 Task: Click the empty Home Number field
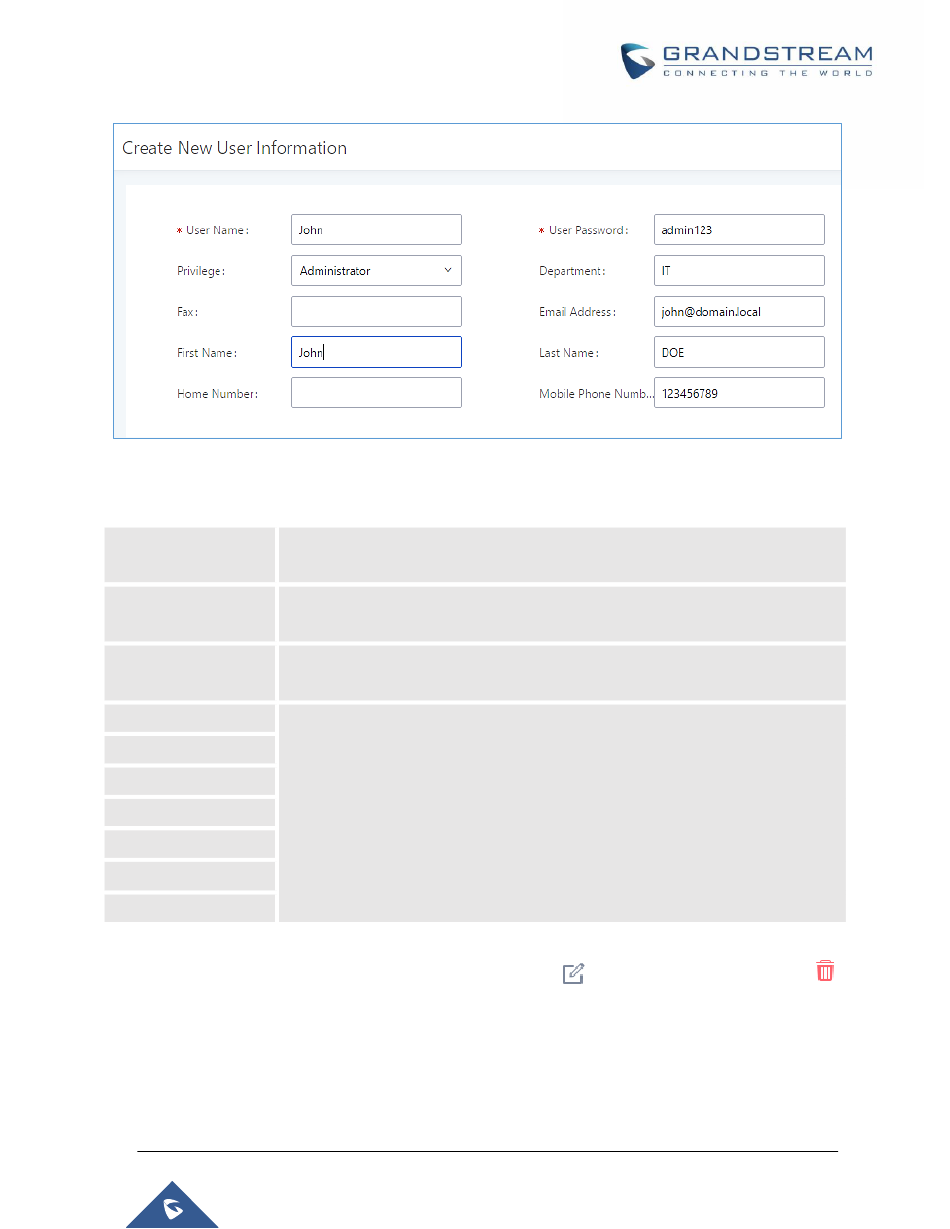point(376,393)
